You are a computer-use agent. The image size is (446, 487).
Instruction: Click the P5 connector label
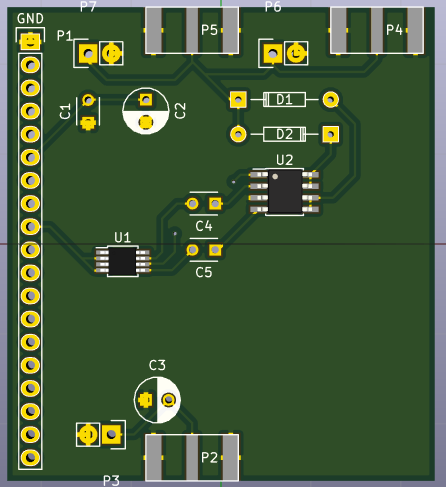pyautogui.click(x=209, y=30)
